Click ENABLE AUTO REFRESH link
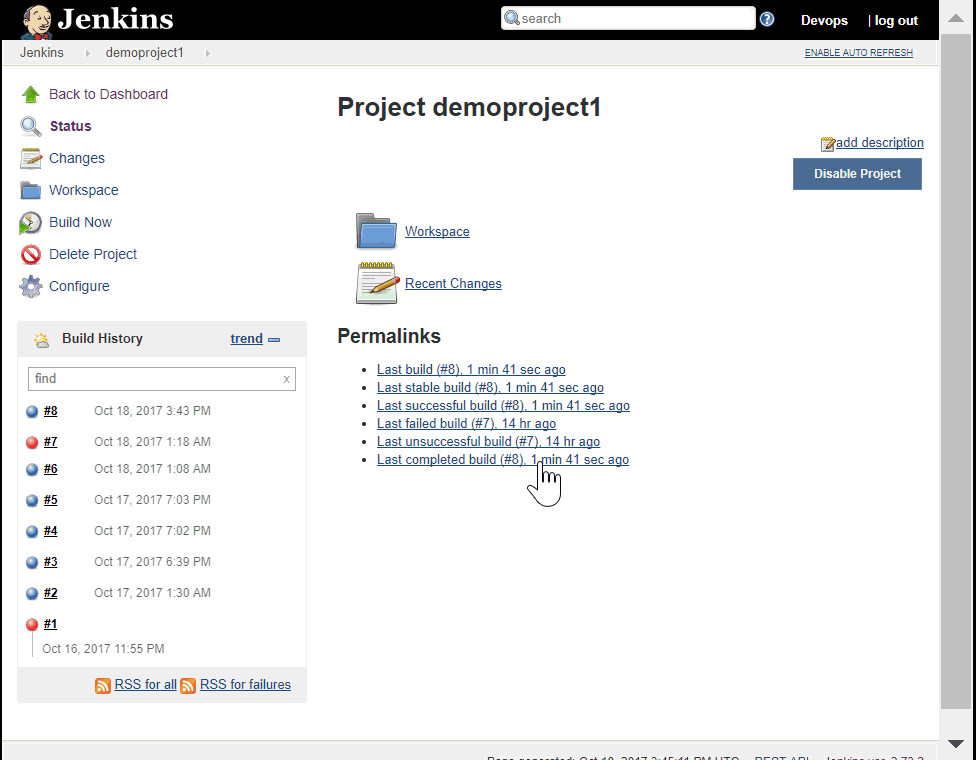976x760 pixels. point(858,53)
